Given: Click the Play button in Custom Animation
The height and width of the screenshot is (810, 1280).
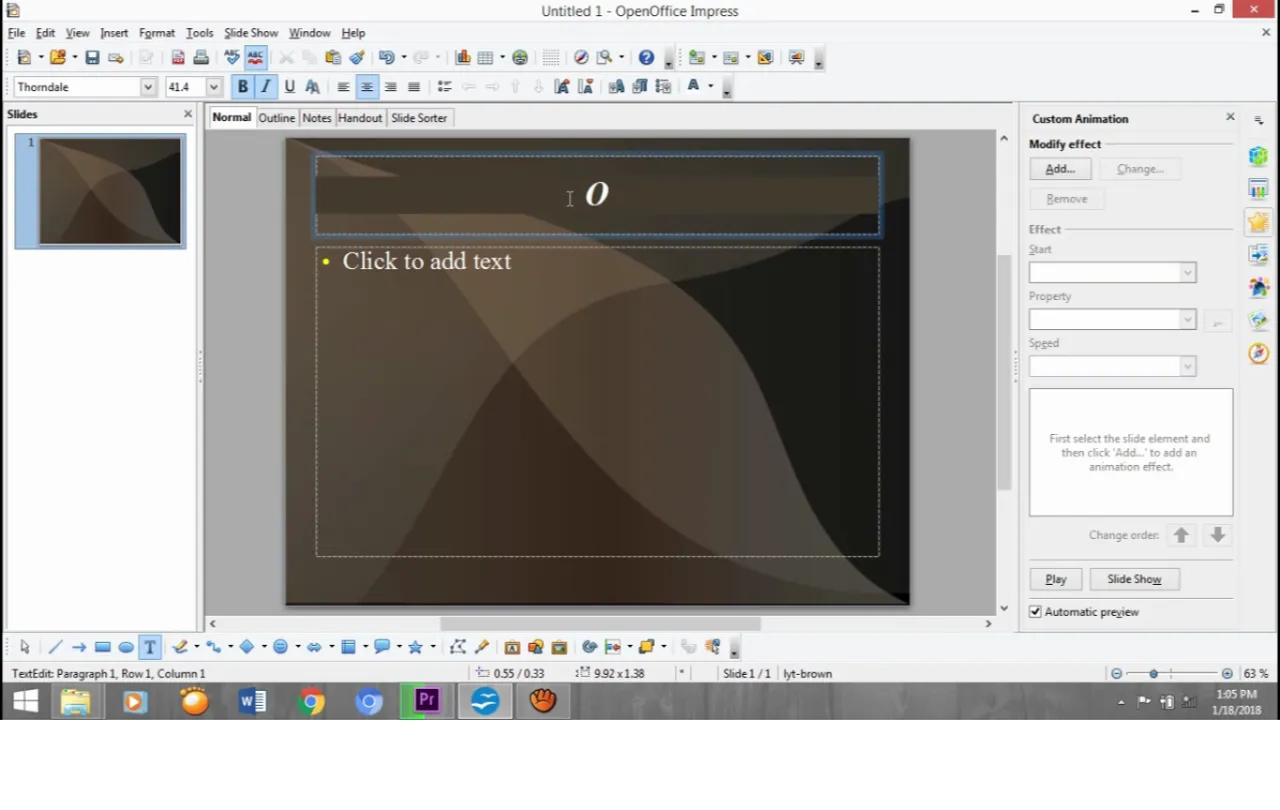Looking at the screenshot, I should pos(1055,578).
